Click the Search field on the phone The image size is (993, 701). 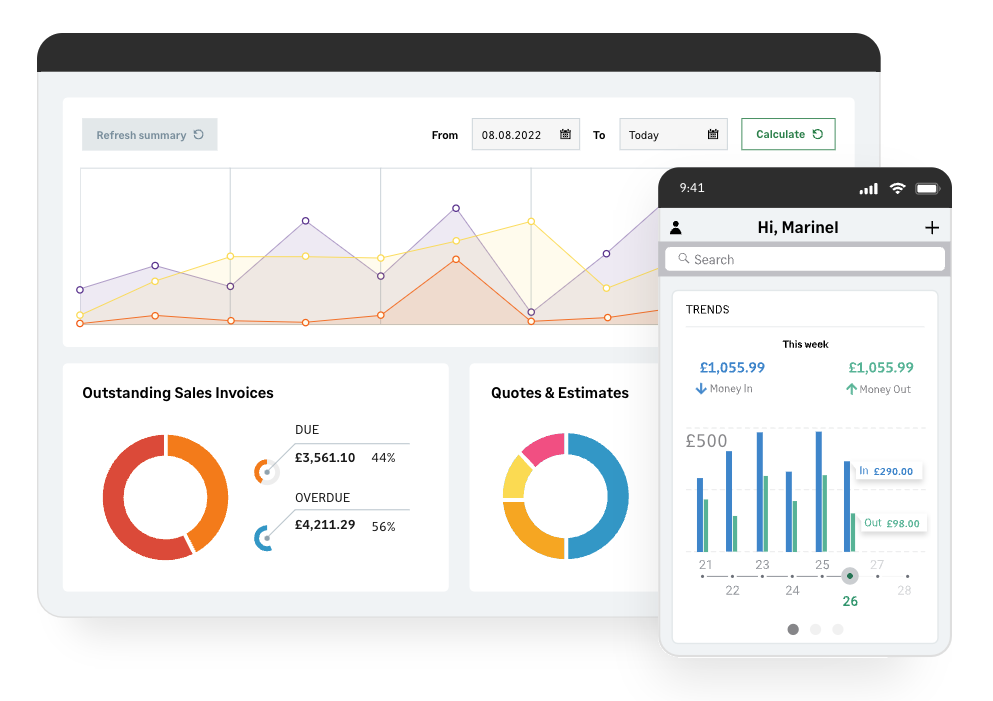tap(805, 259)
